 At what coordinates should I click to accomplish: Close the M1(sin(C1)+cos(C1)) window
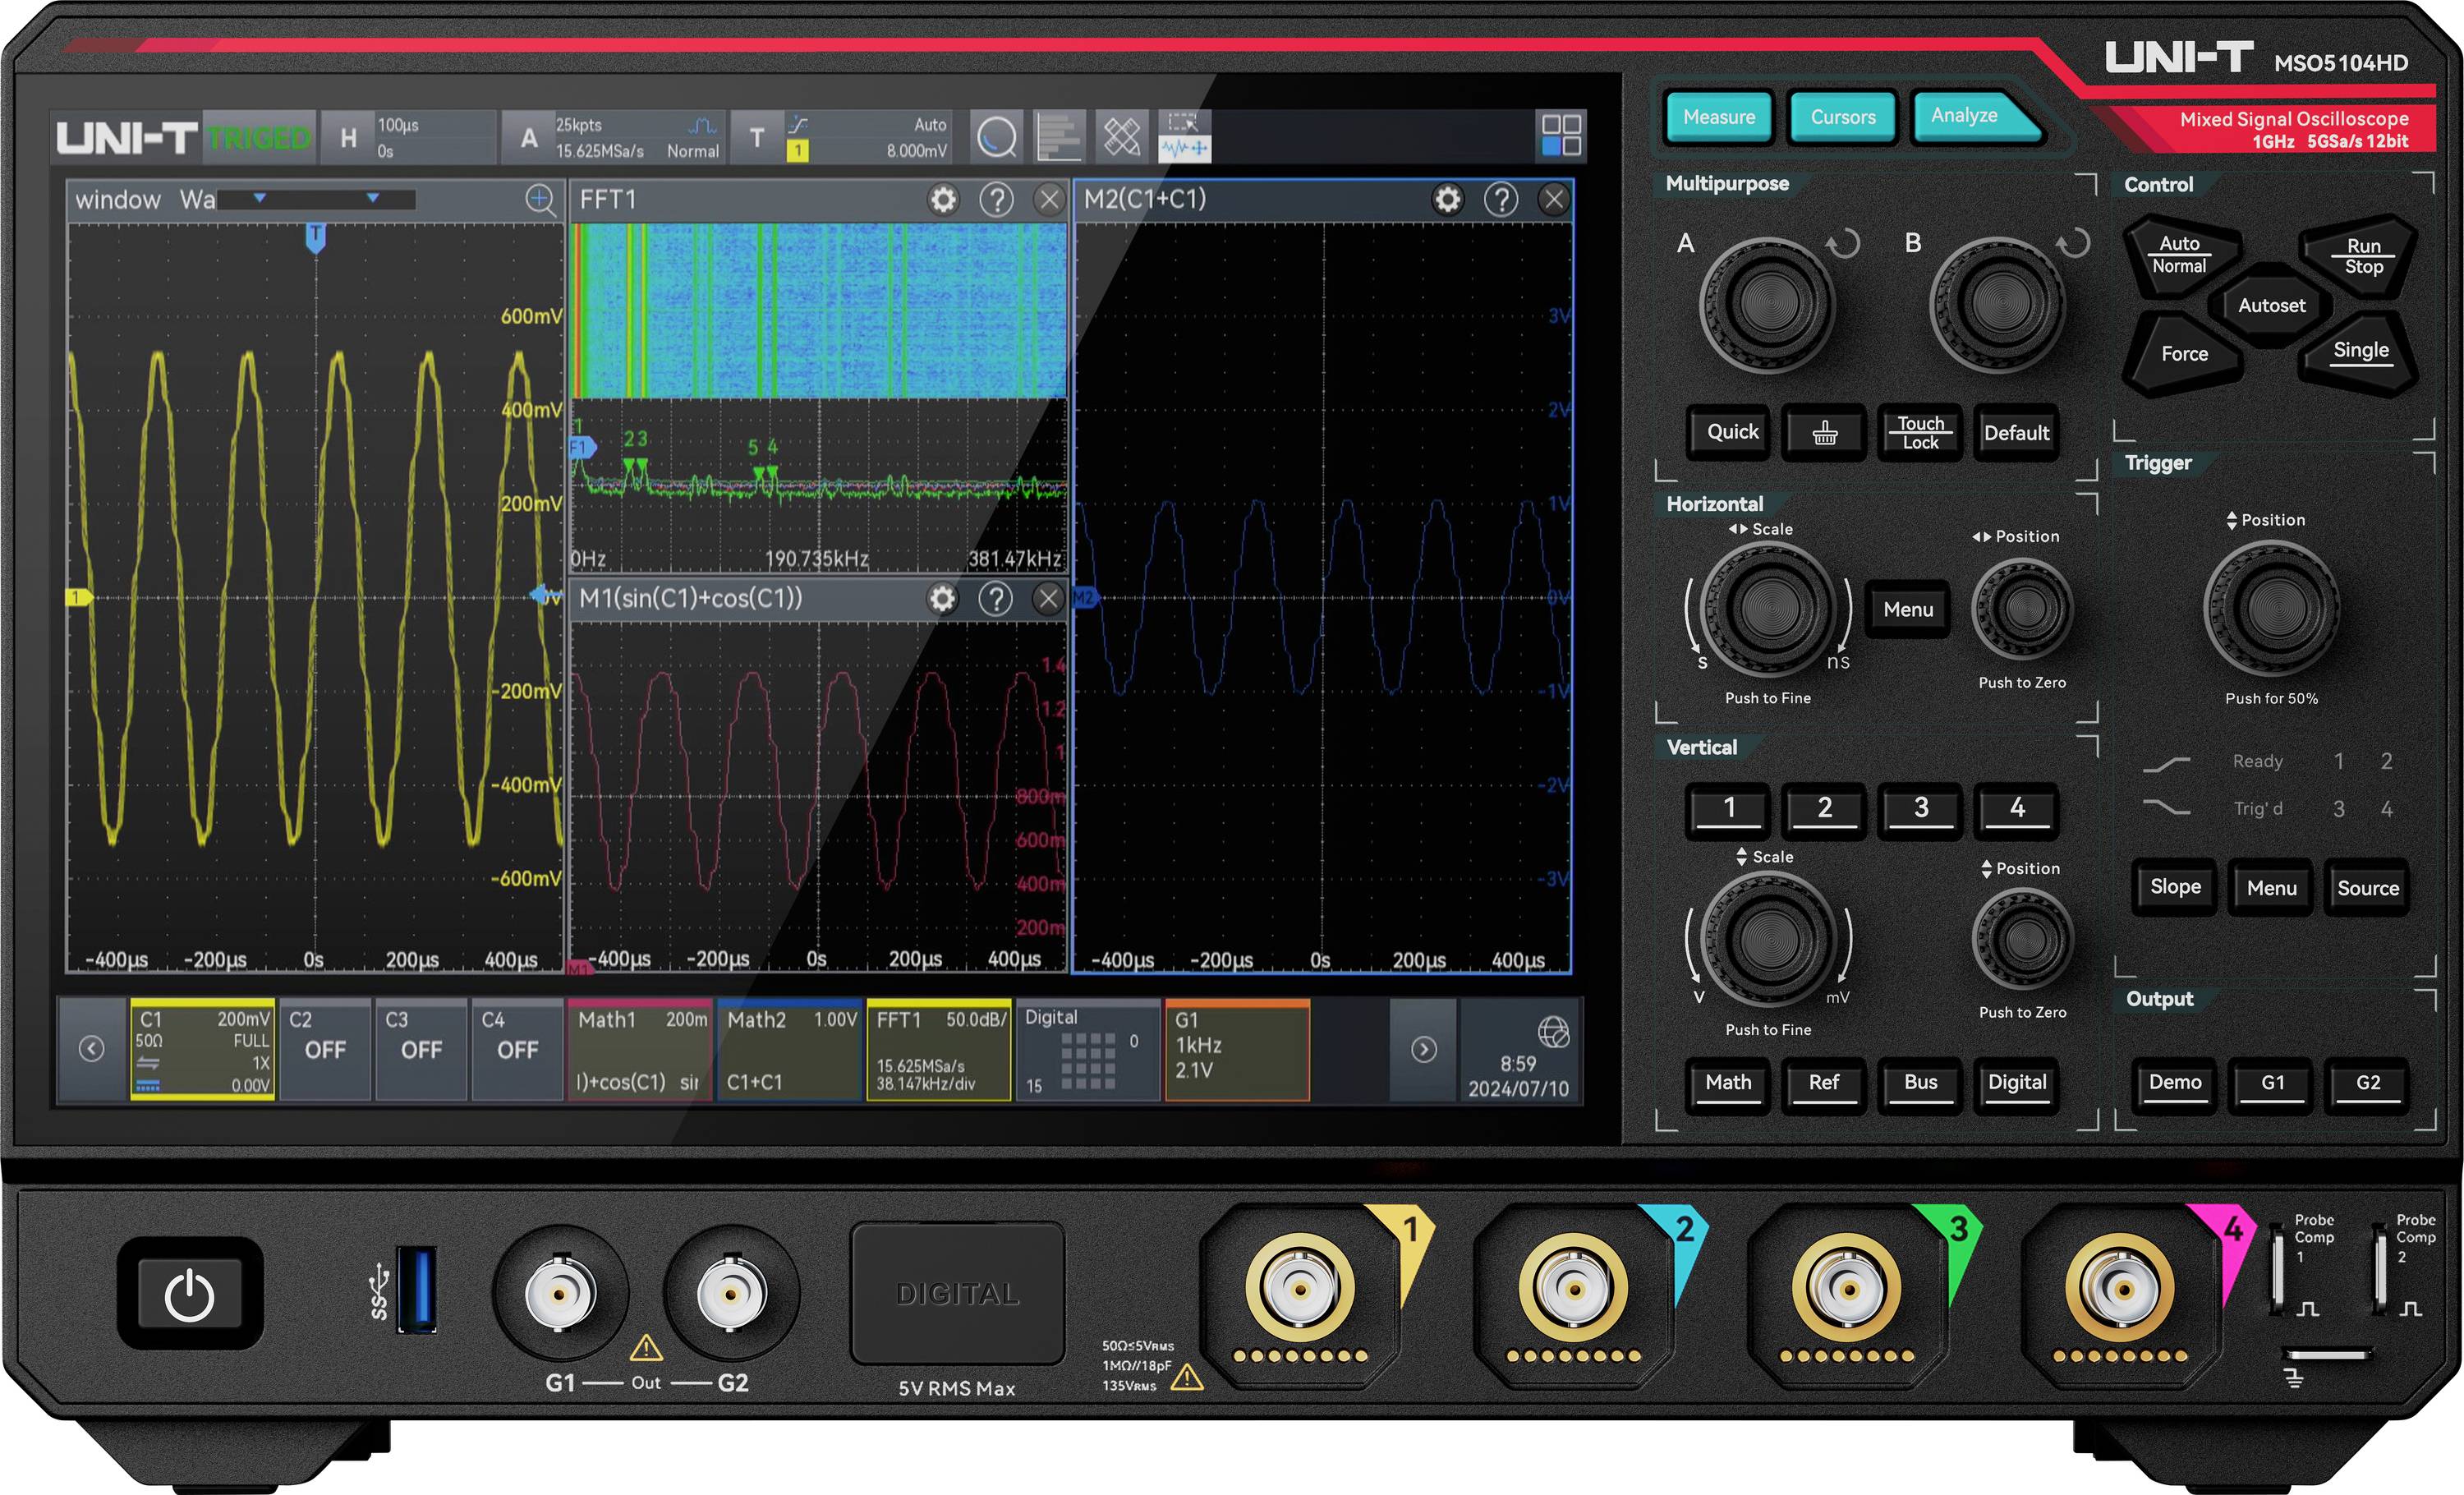click(1048, 599)
